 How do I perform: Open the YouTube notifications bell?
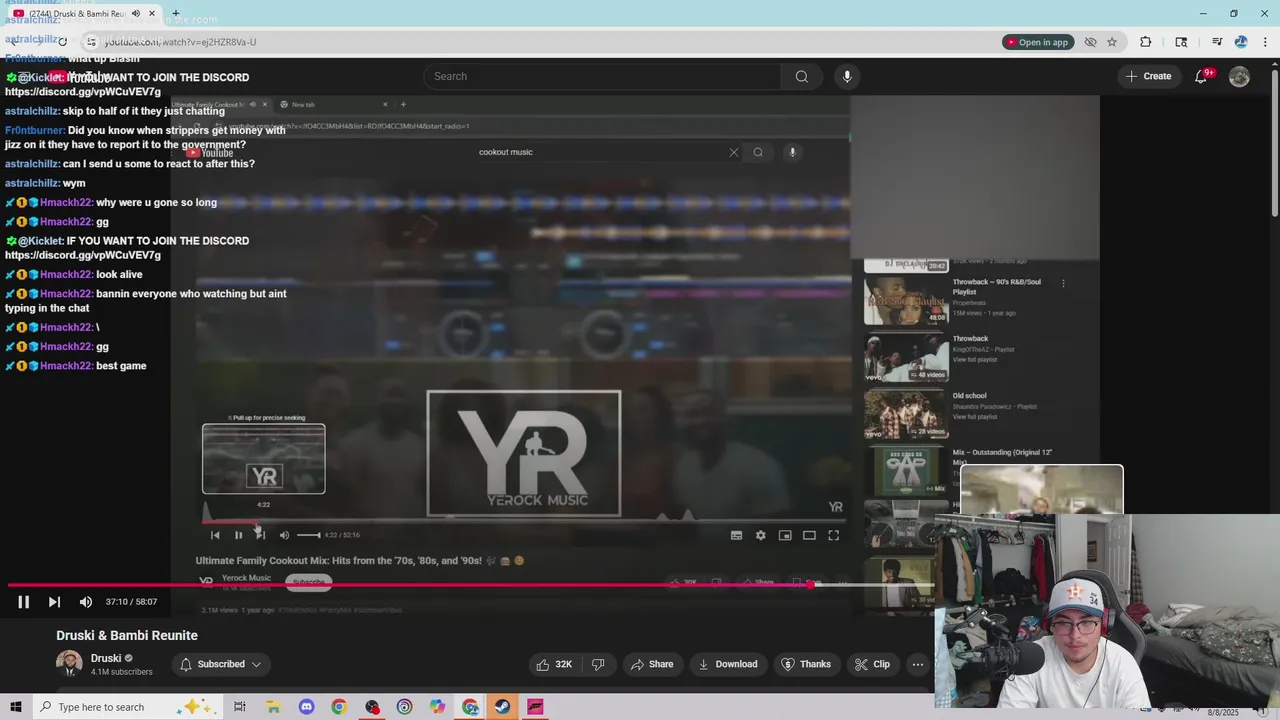tap(1202, 77)
